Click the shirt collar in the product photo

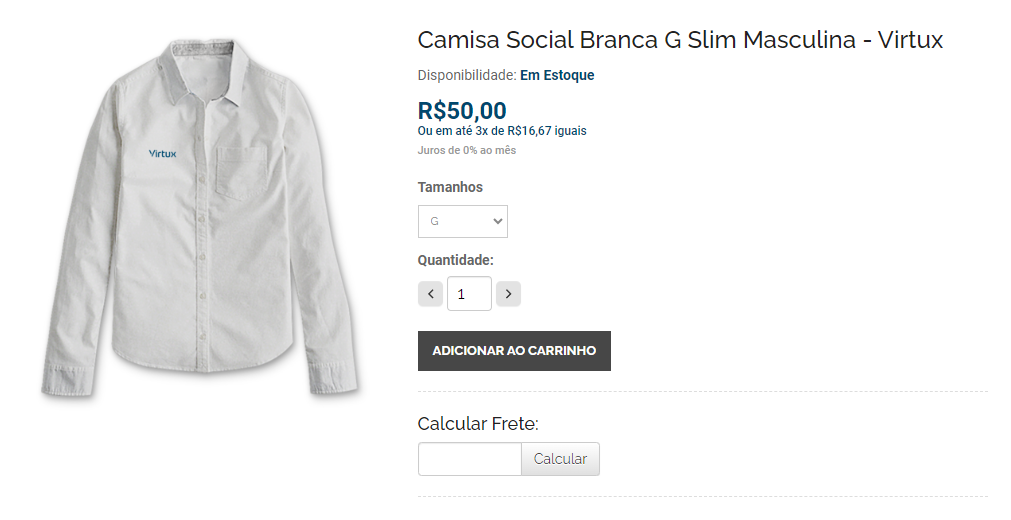[x=215, y=75]
